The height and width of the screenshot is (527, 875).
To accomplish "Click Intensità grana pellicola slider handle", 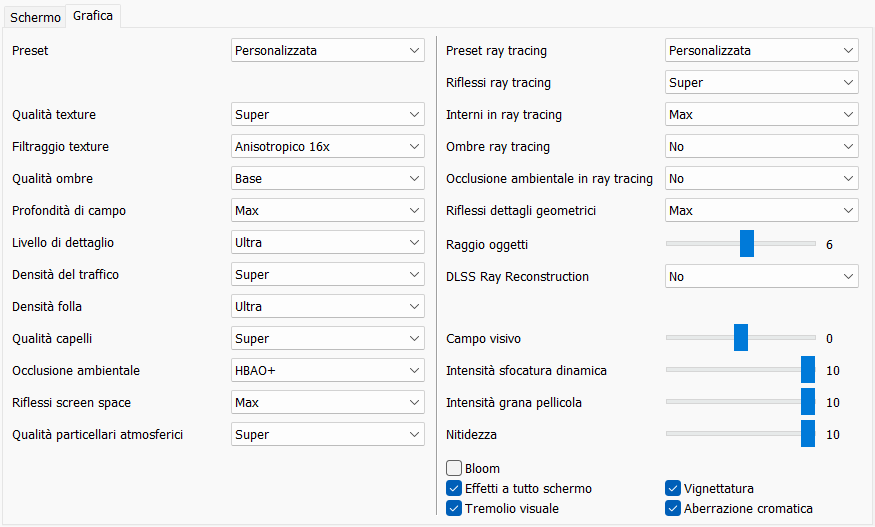I will click(x=808, y=402).
